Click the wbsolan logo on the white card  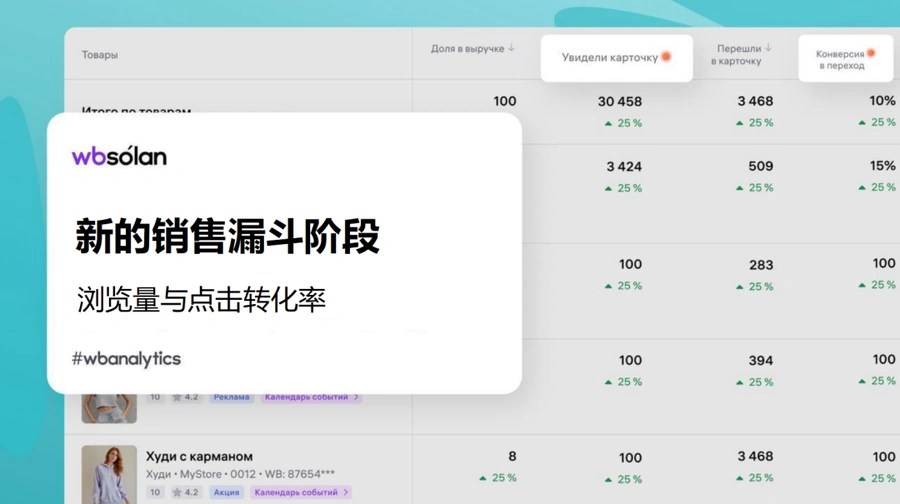pyautogui.click(x=119, y=156)
